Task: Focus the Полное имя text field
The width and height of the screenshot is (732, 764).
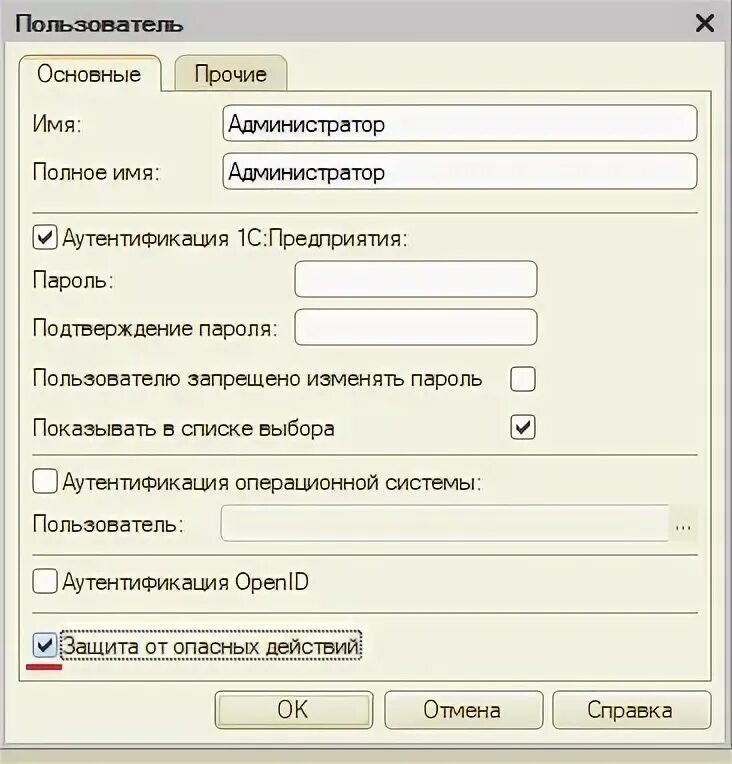Action: (x=460, y=172)
